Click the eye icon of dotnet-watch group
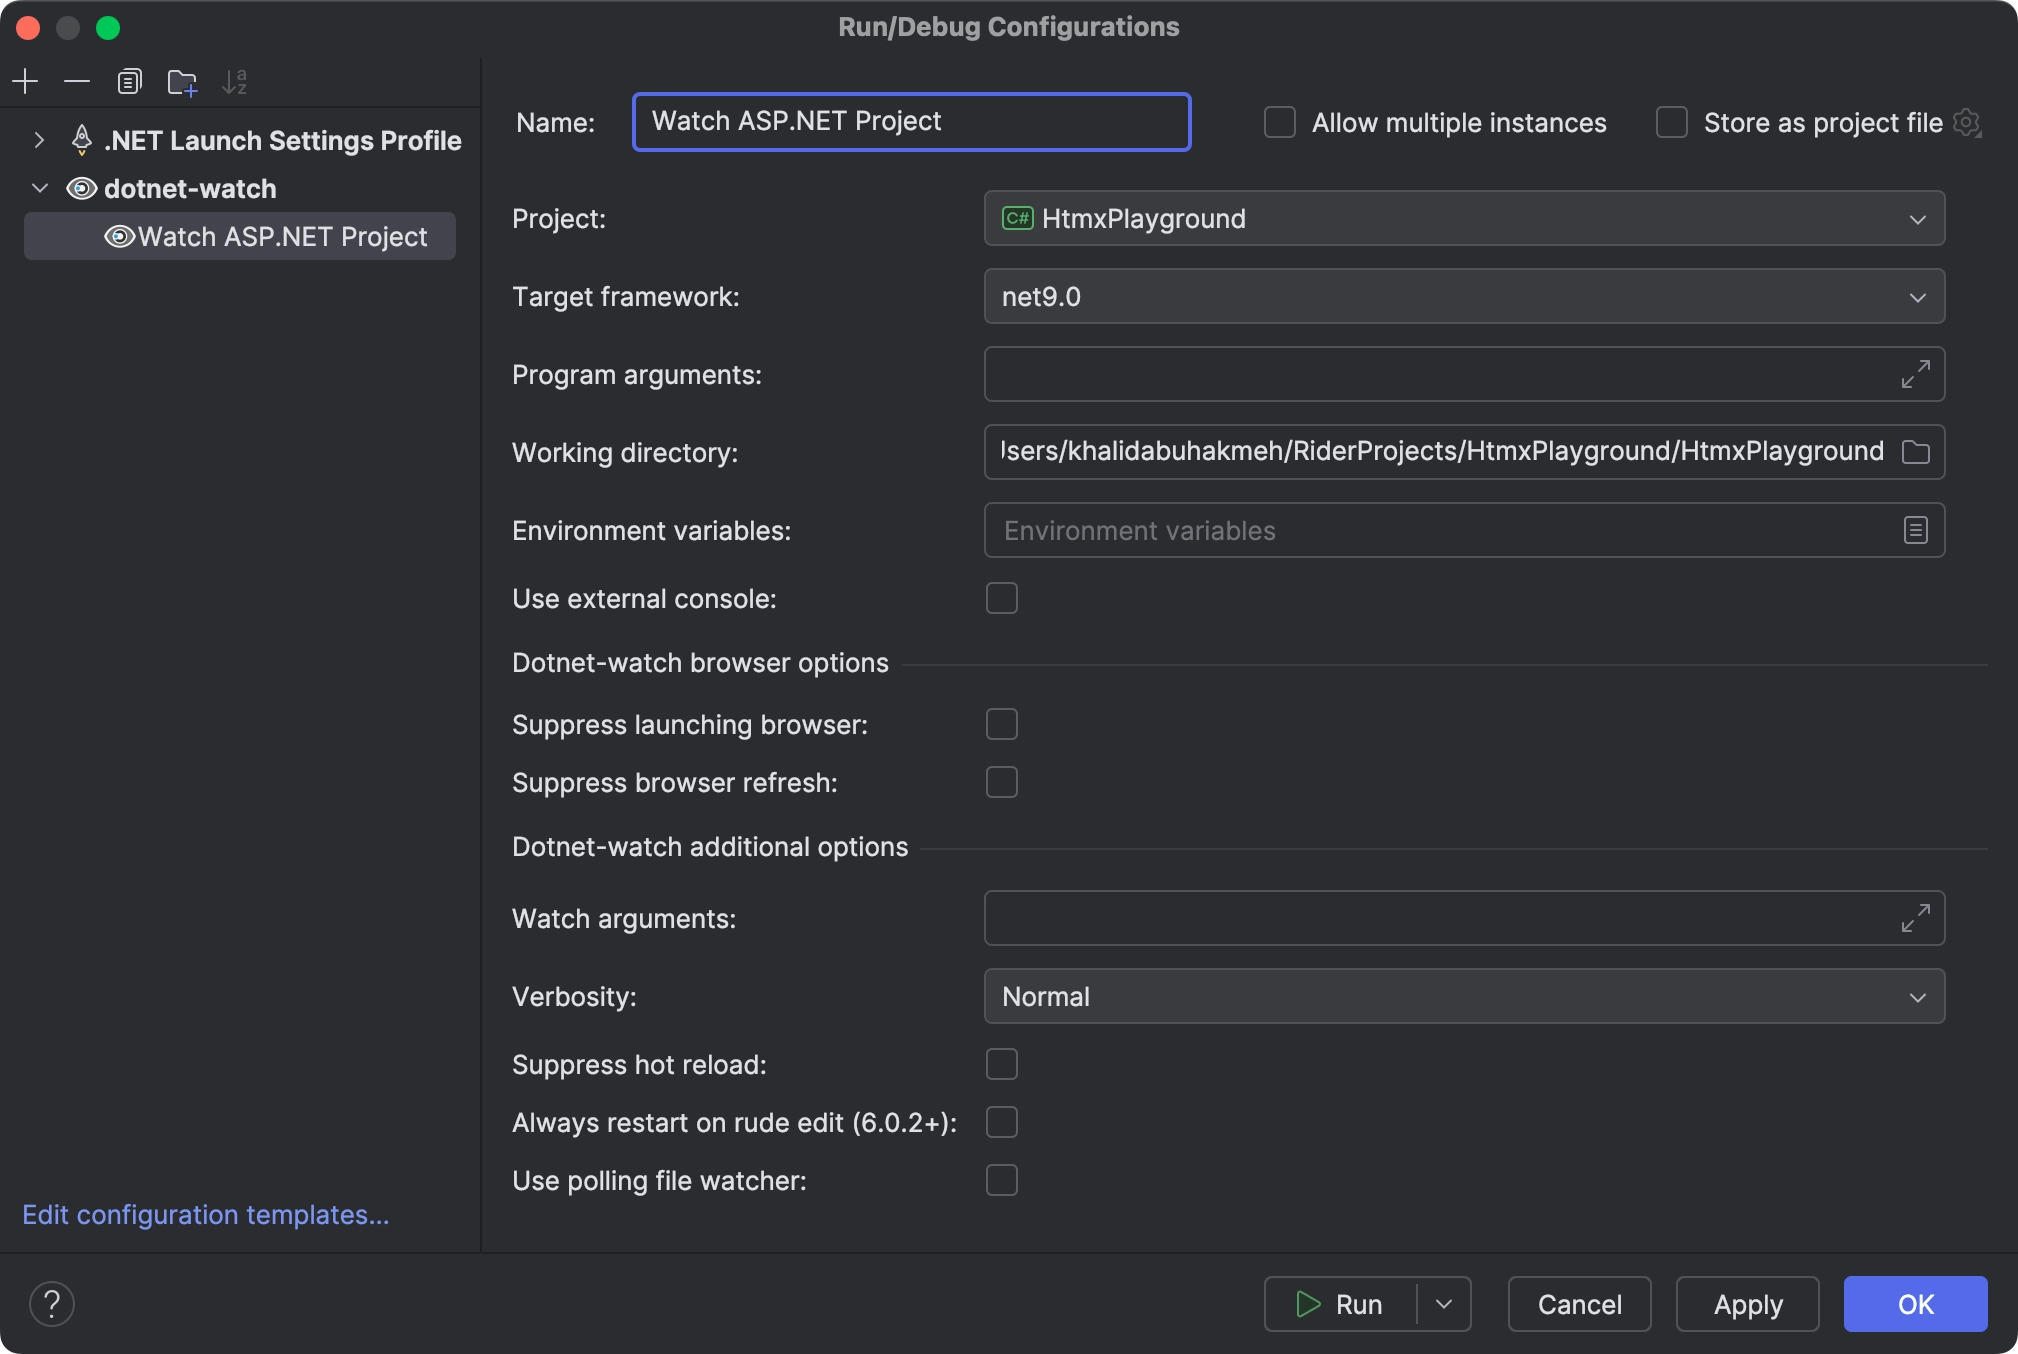This screenshot has width=2018, height=1354. pos(82,188)
